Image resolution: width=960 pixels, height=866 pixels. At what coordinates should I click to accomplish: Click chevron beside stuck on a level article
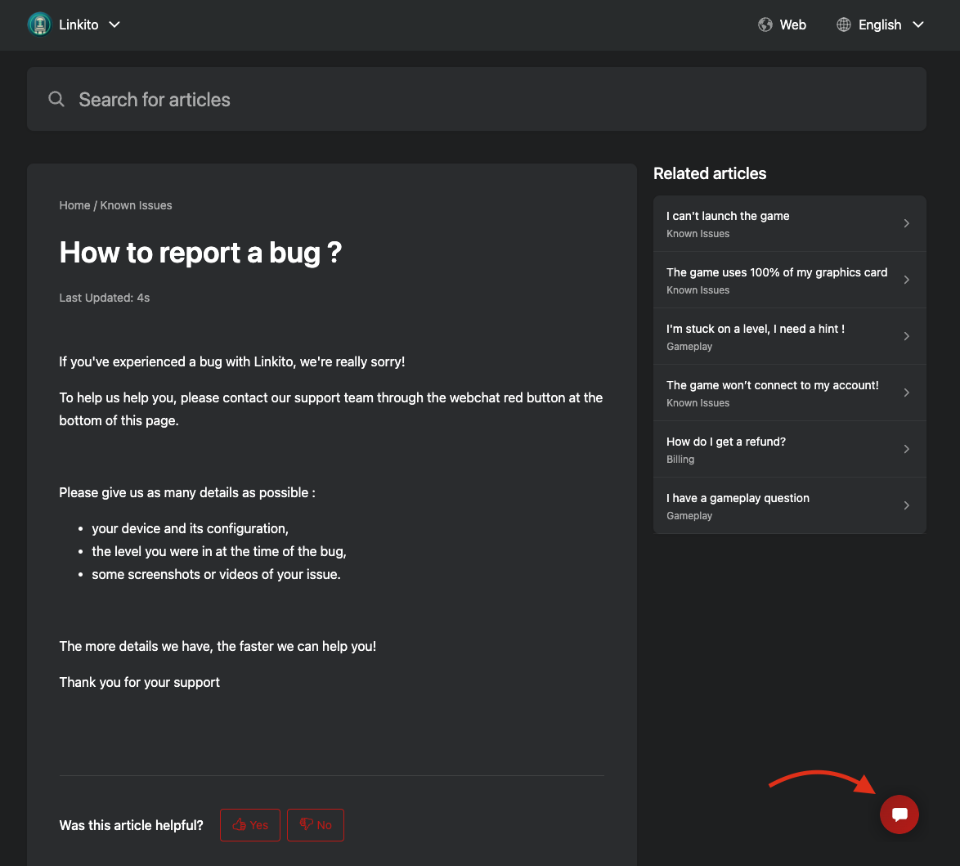906,336
